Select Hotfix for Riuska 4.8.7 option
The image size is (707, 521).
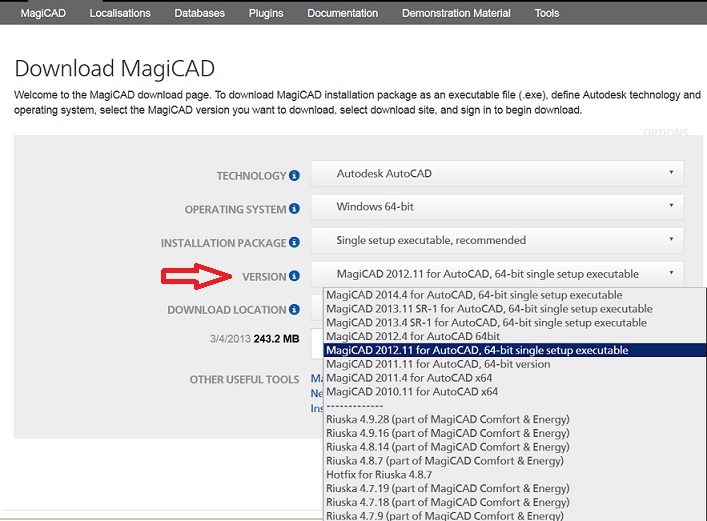click(x=514, y=475)
